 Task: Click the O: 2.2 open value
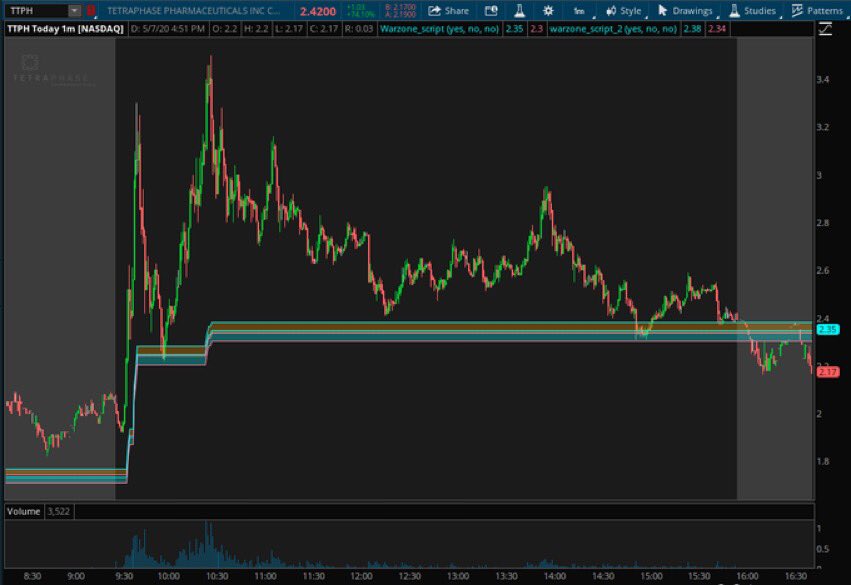tap(225, 29)
